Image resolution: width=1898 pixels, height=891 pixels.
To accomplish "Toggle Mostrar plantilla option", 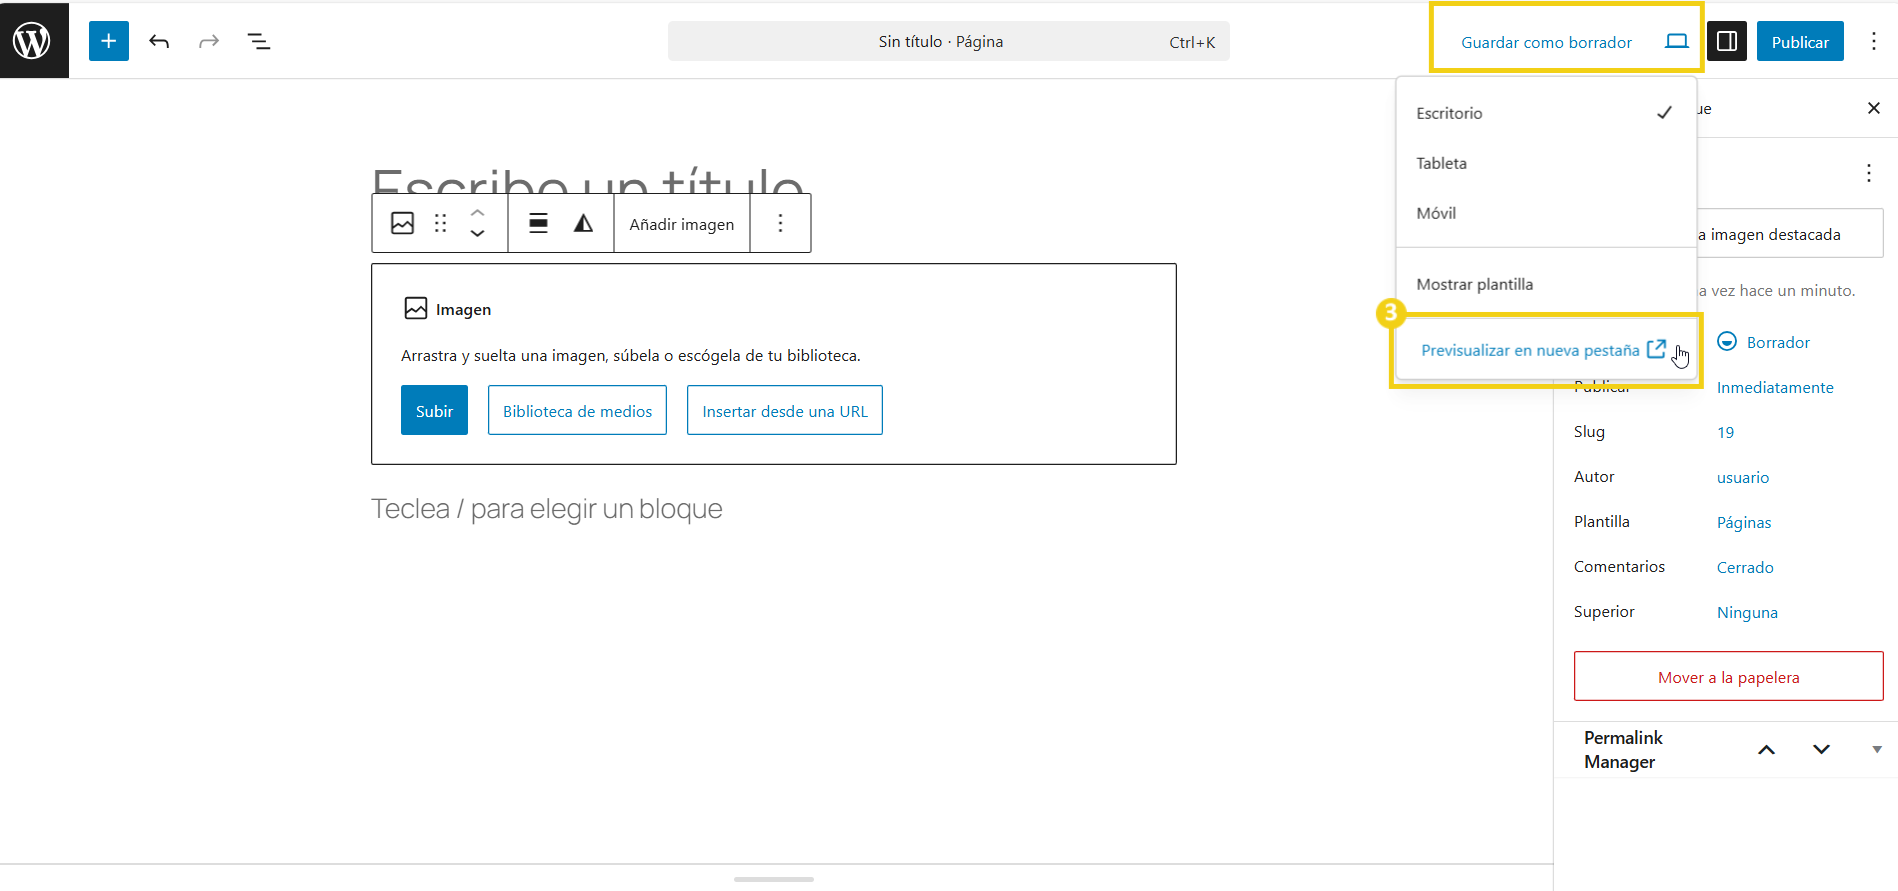I will pos(1474,284).
